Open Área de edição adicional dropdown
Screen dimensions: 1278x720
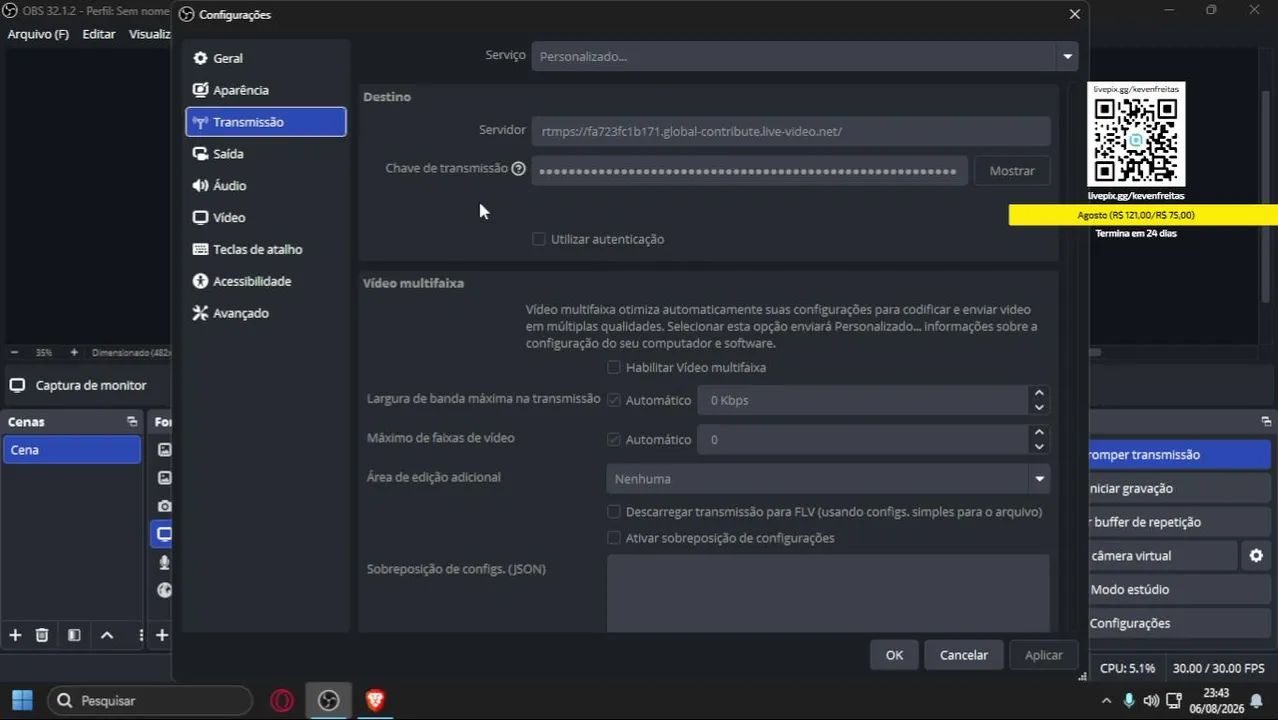(x=828, y=479)
